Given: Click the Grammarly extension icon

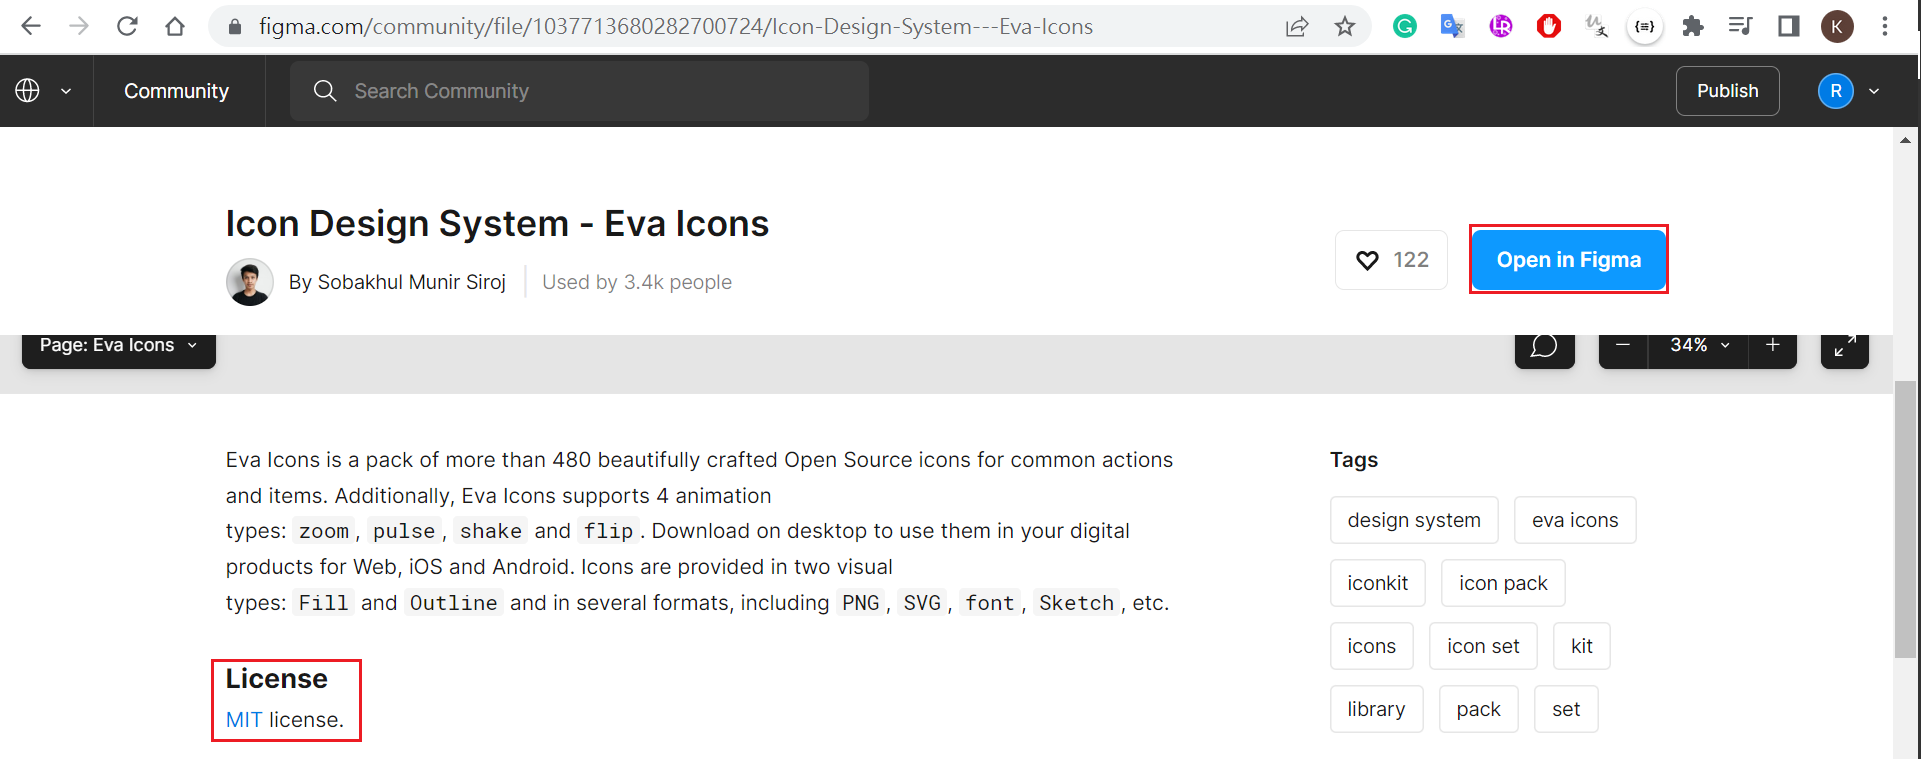Looking at the screenshot, I should coord(1405,27).
